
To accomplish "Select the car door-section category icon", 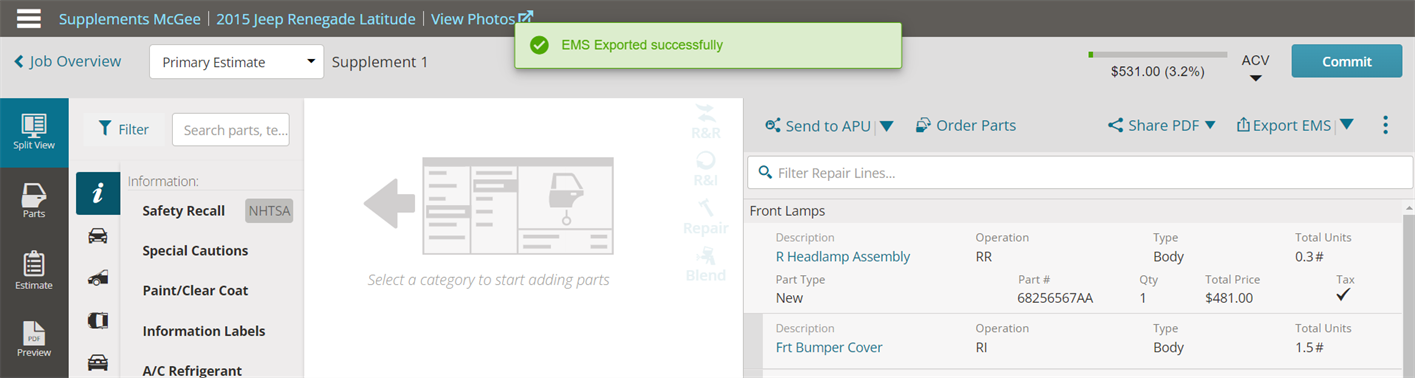I will (98, 320).
